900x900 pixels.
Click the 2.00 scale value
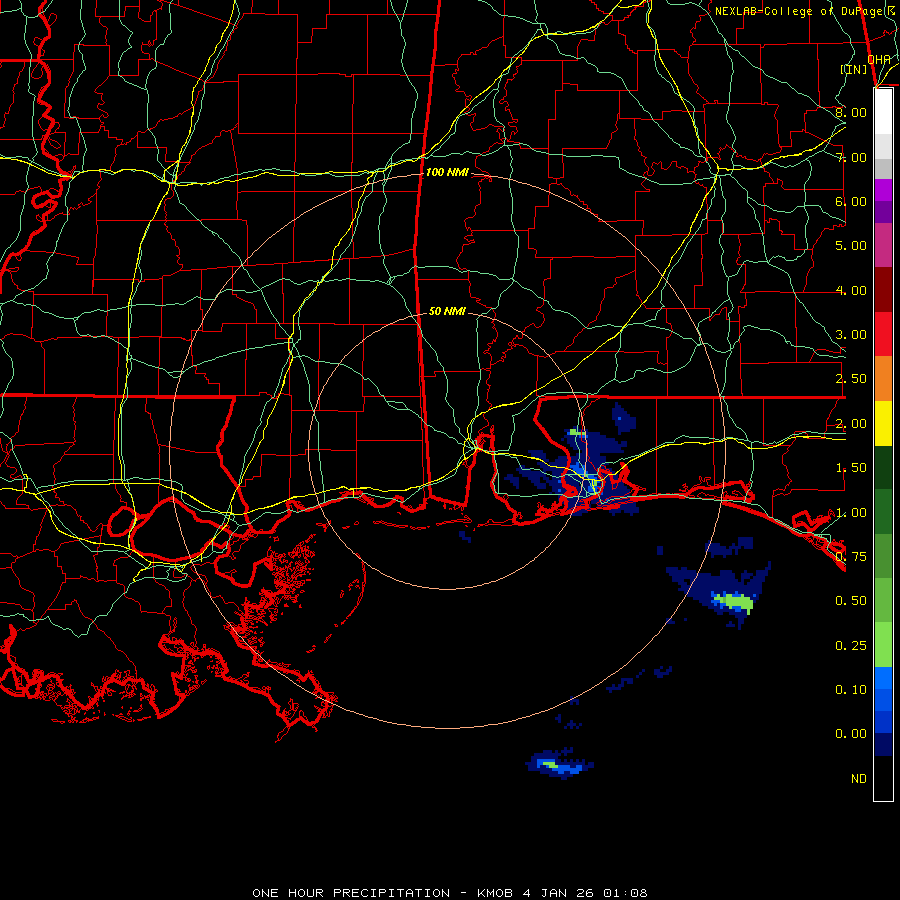tap(851, 424)
